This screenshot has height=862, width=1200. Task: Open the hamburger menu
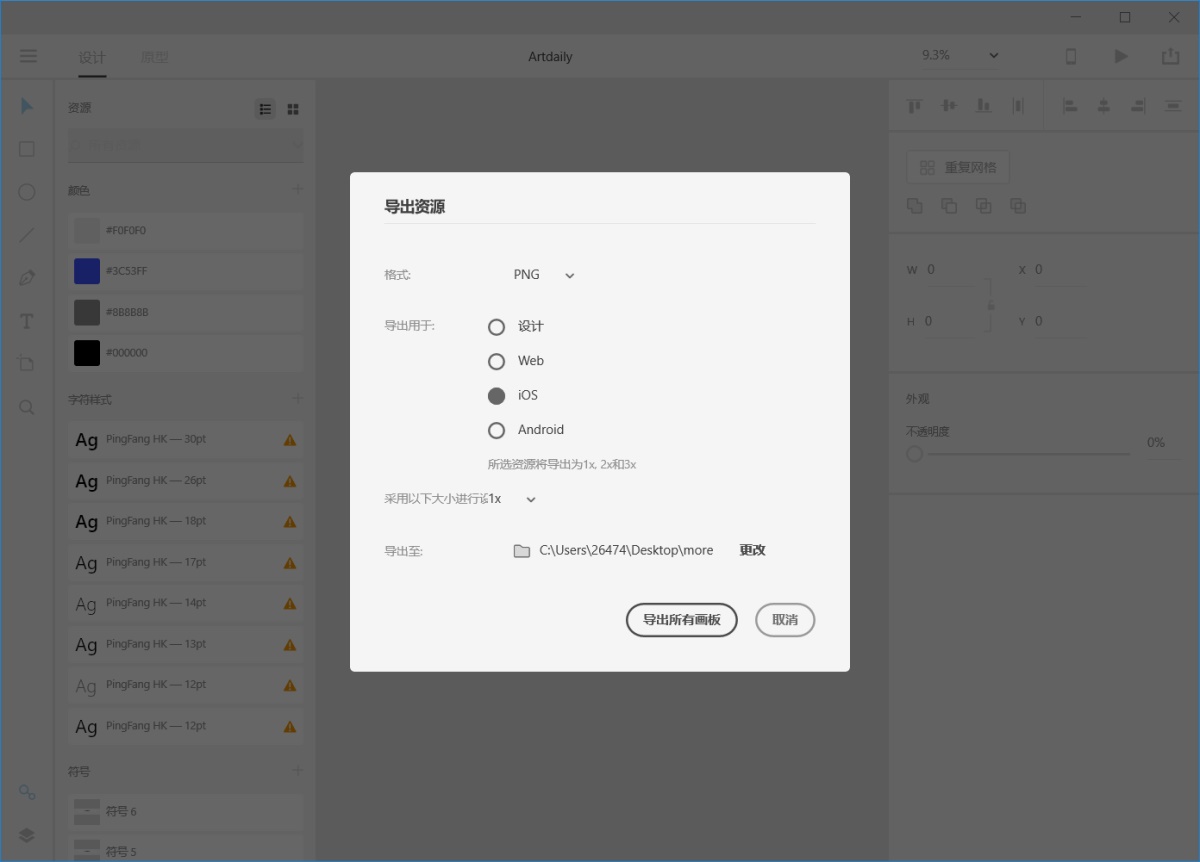click(x=28, y=56)
